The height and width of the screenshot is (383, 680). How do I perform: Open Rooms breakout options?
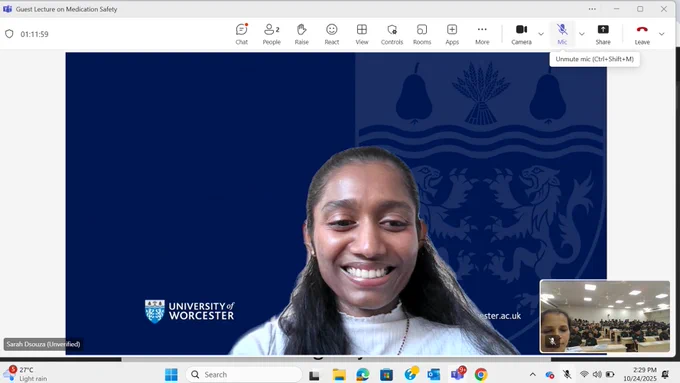(422, 34)
